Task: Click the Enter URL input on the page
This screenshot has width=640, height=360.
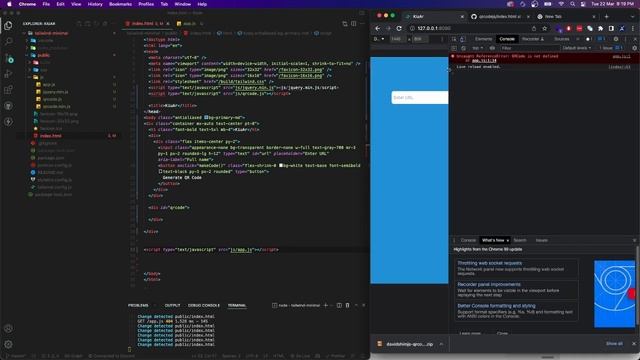Action: pyautogui.click(x=420, y=98)
